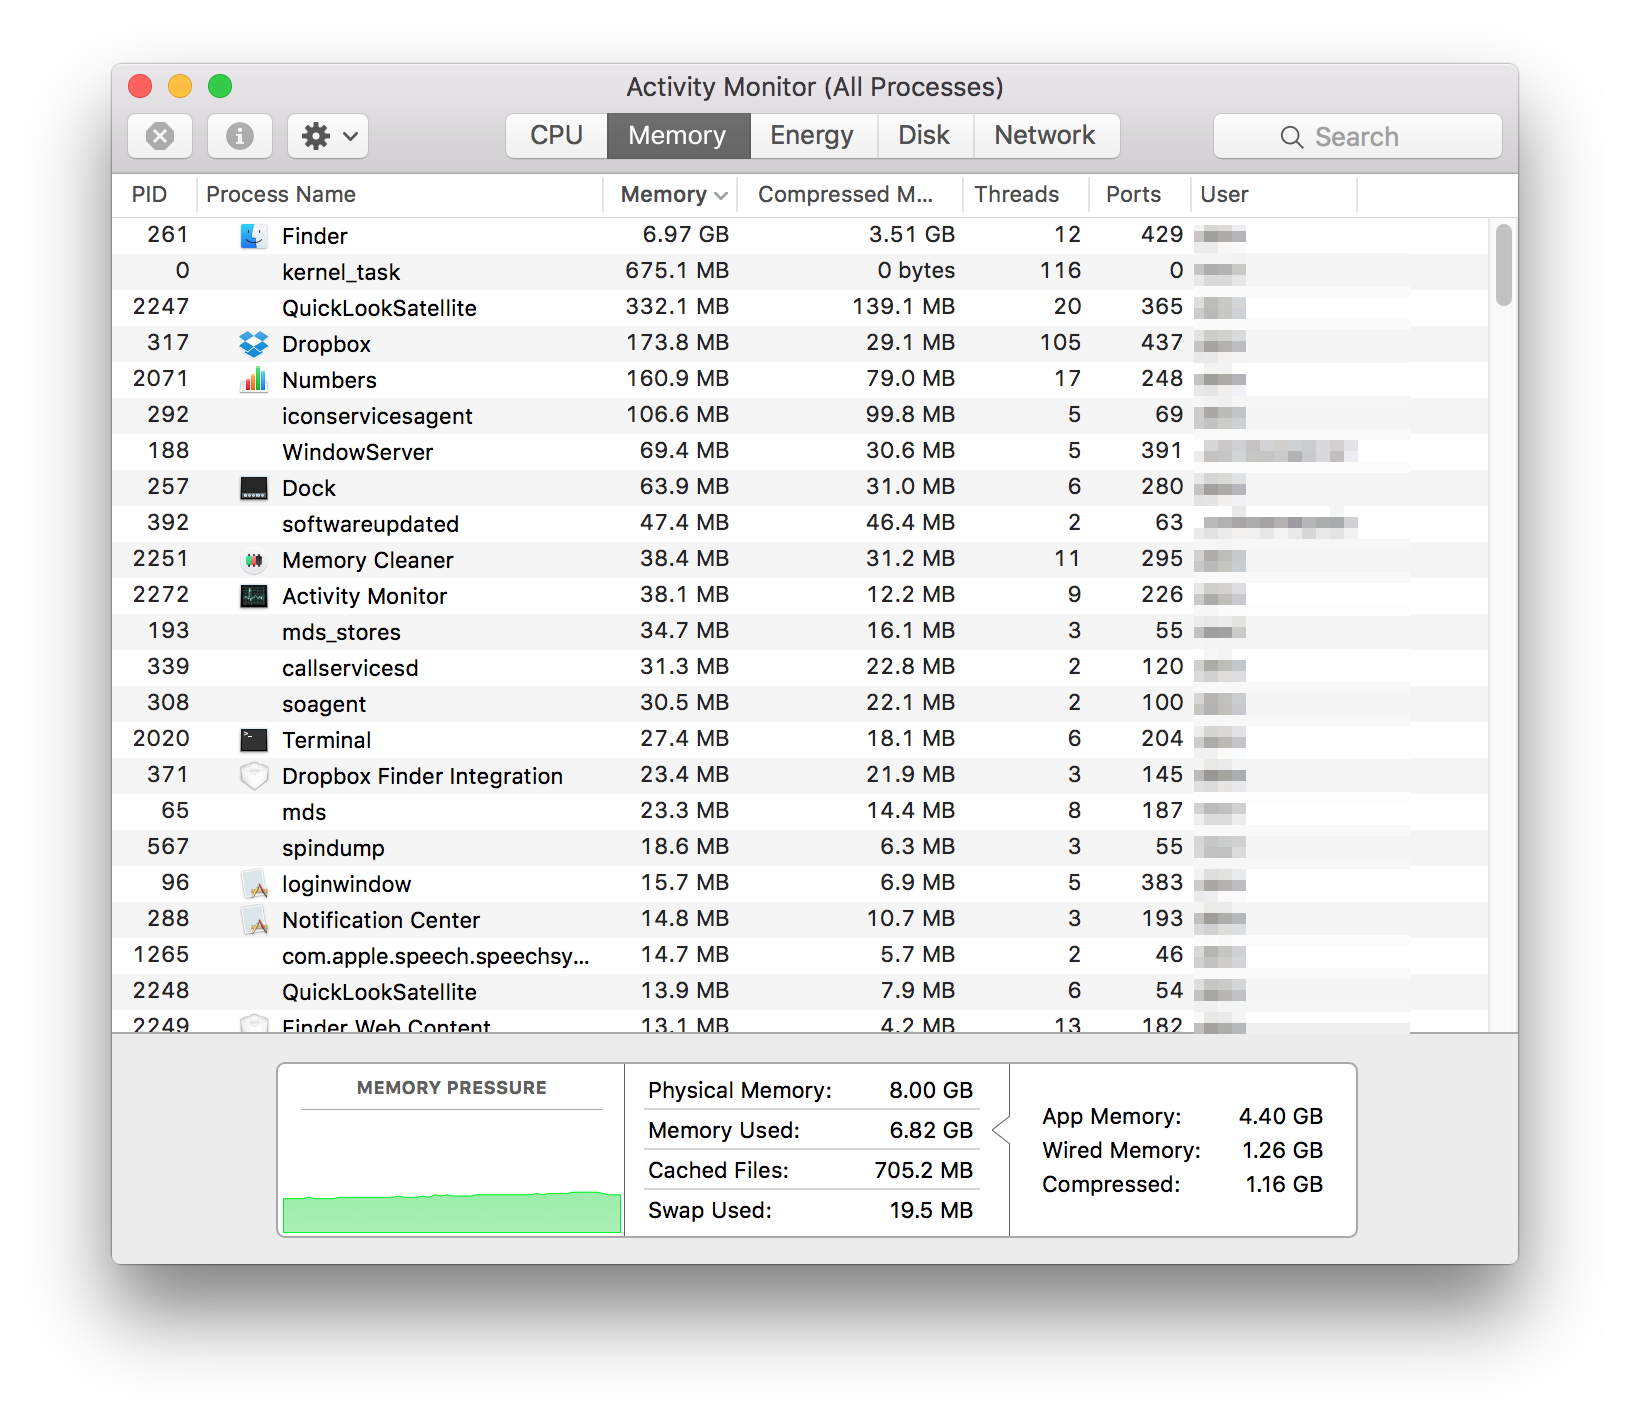The width and height of the screenshot is (1630, 1424).
Task: Click the Finder app icon
Action: (x=254, y=236)
